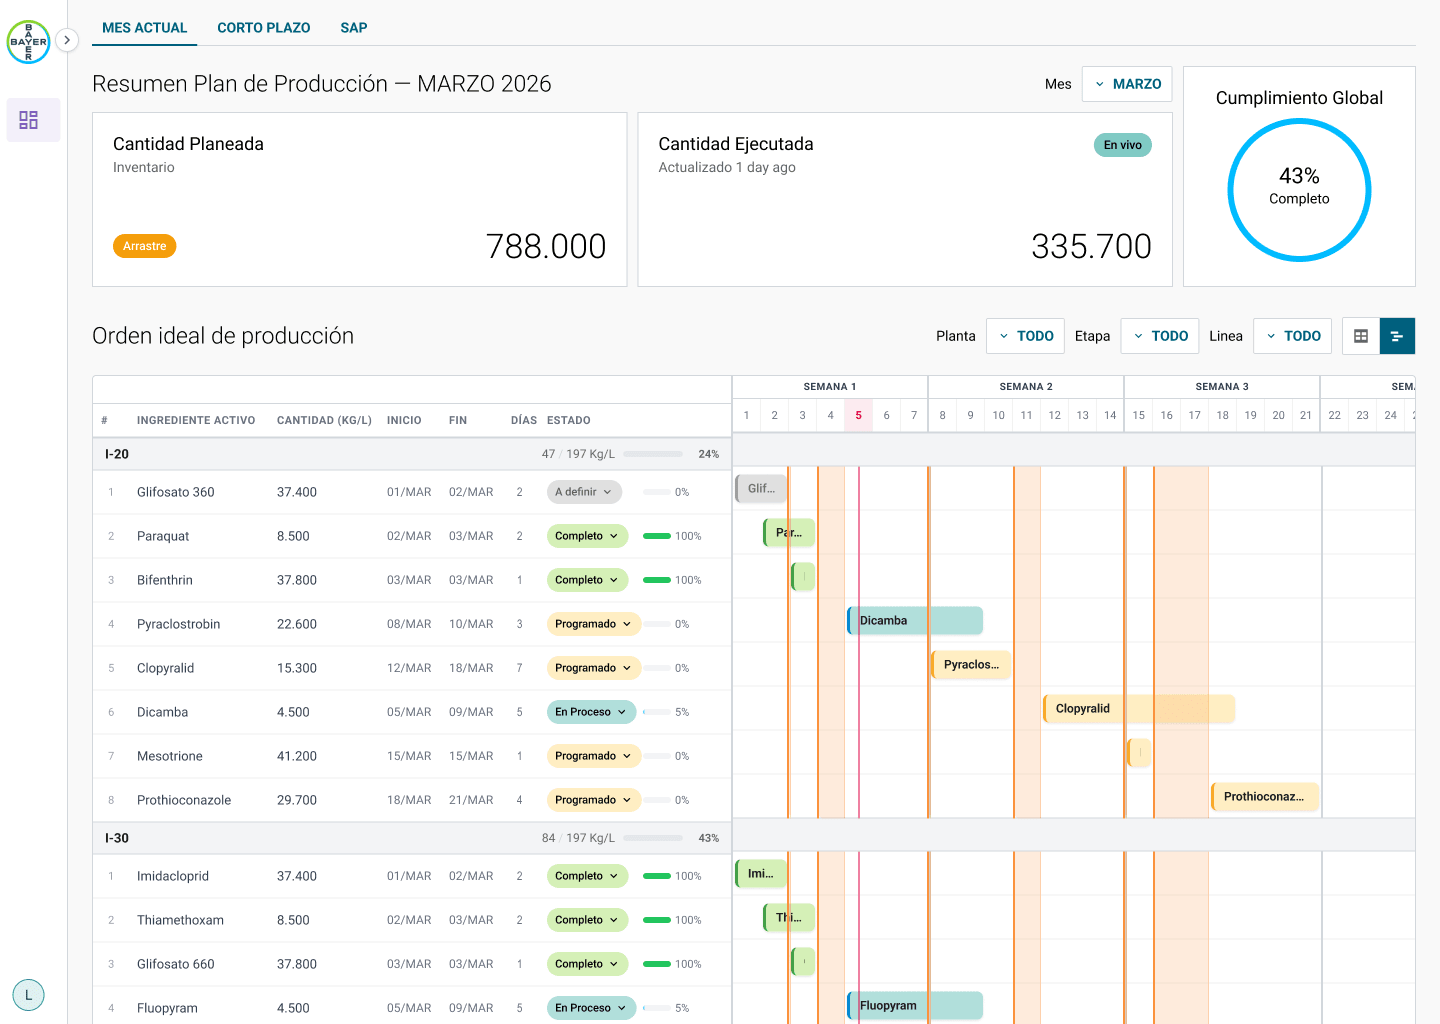Click the En vivo status badge
Viewport: 1440px width, 1024px height.
pos(1123,145)
